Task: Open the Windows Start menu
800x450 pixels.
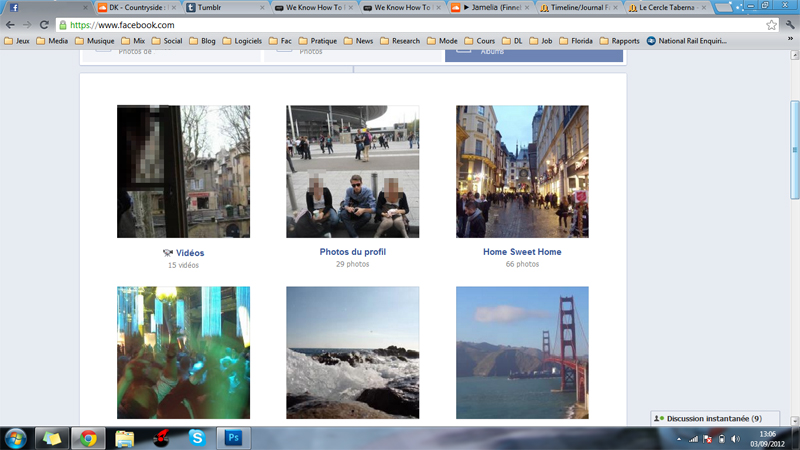Action: (15, 438)
